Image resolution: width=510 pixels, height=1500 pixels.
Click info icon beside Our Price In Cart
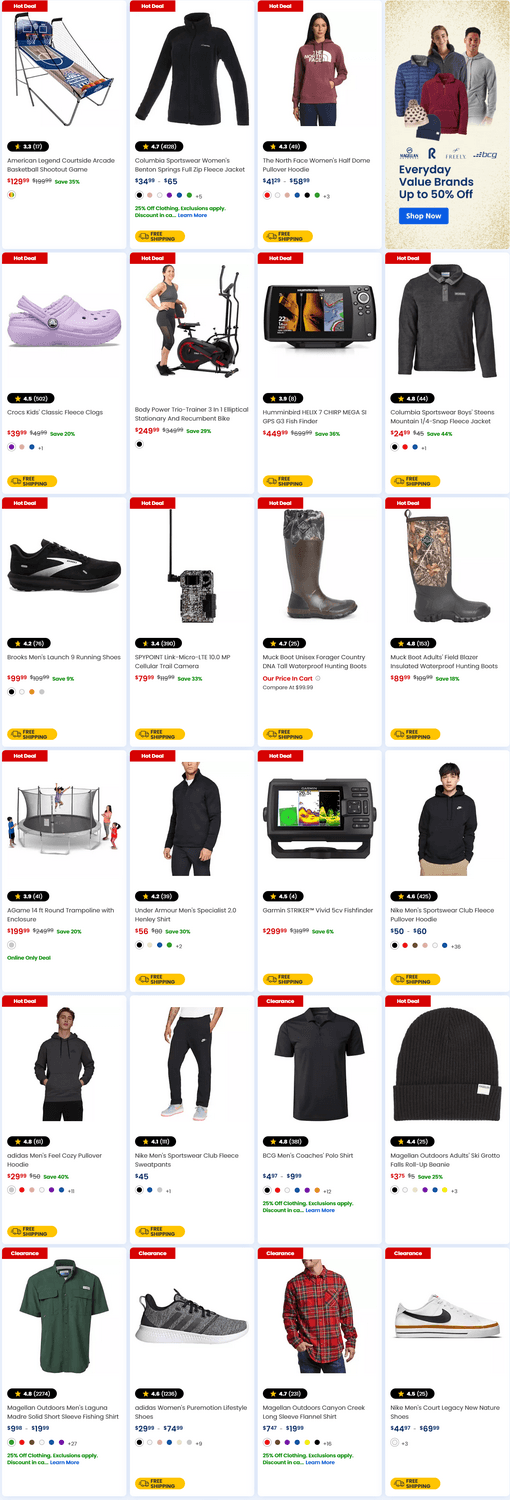click(317, 679)
